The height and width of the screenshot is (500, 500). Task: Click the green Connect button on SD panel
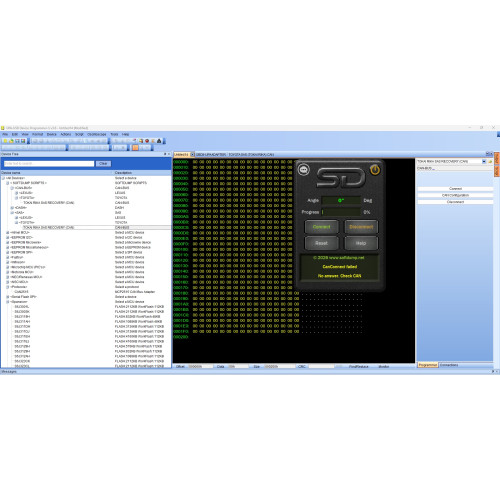322,227
